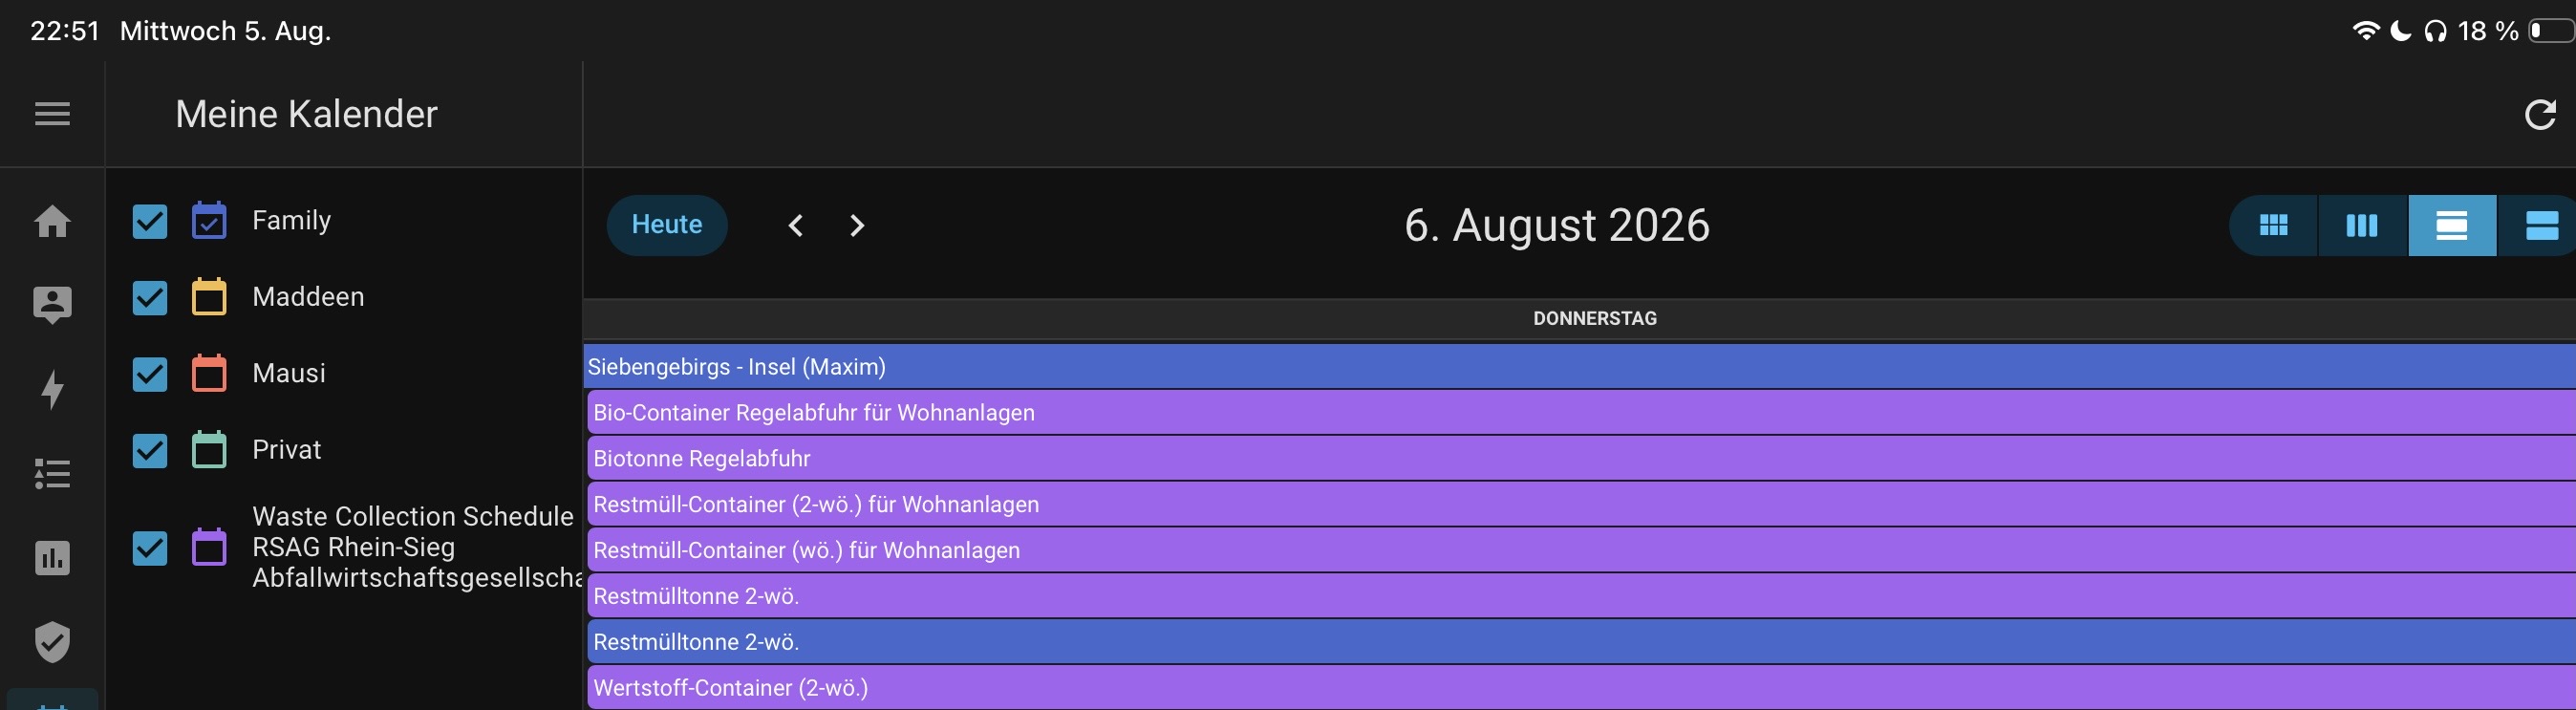Open the hamburger sidebar menu
2576x710 pixels.
point(52,114)
